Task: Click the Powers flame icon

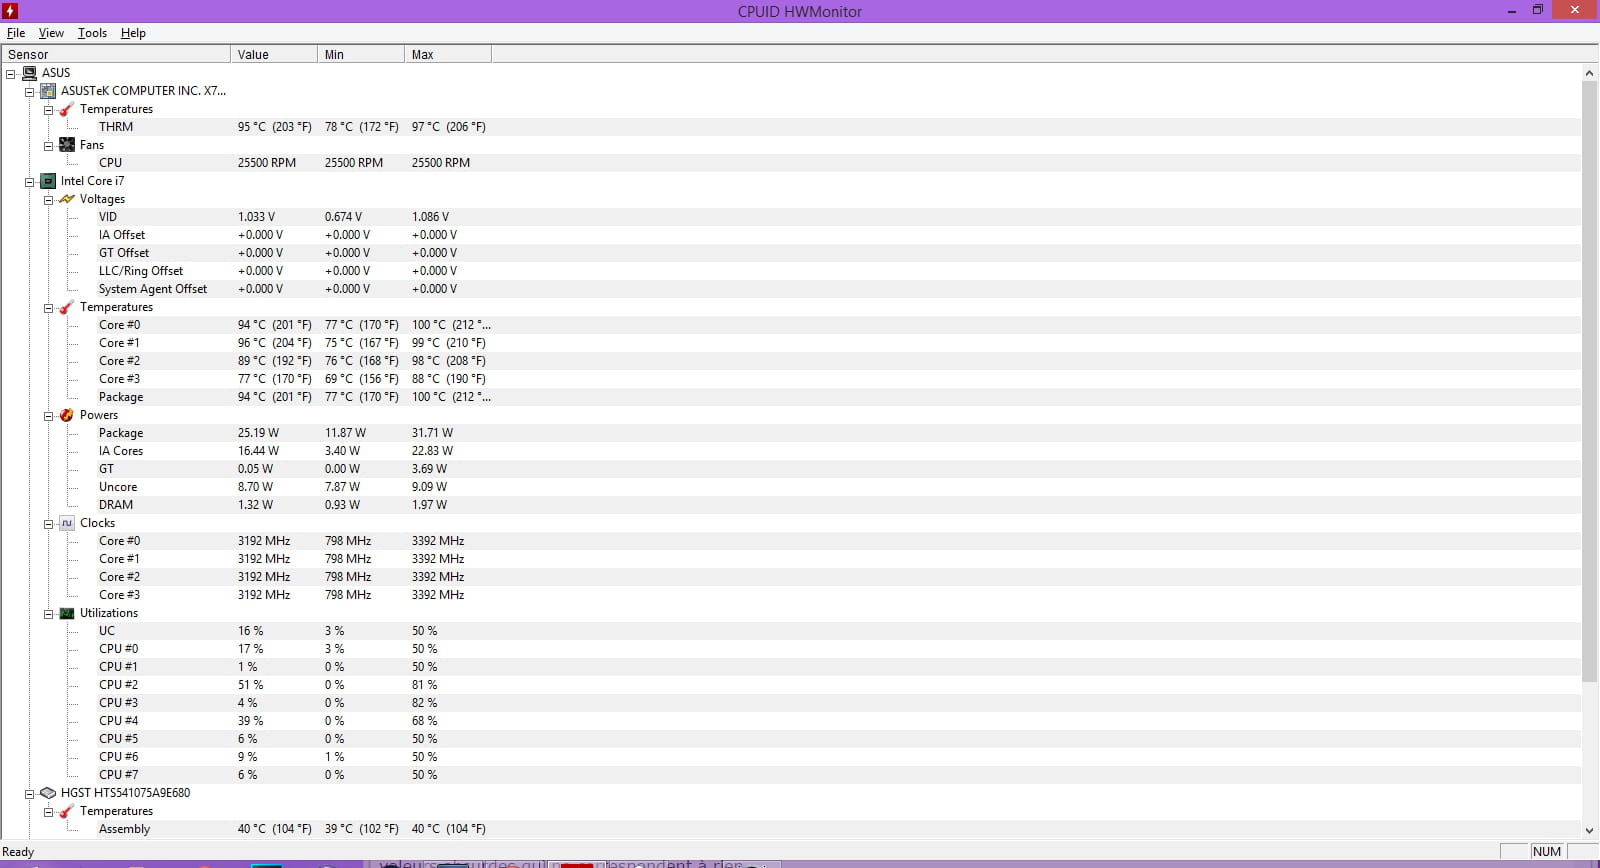Action: point(67,415)
